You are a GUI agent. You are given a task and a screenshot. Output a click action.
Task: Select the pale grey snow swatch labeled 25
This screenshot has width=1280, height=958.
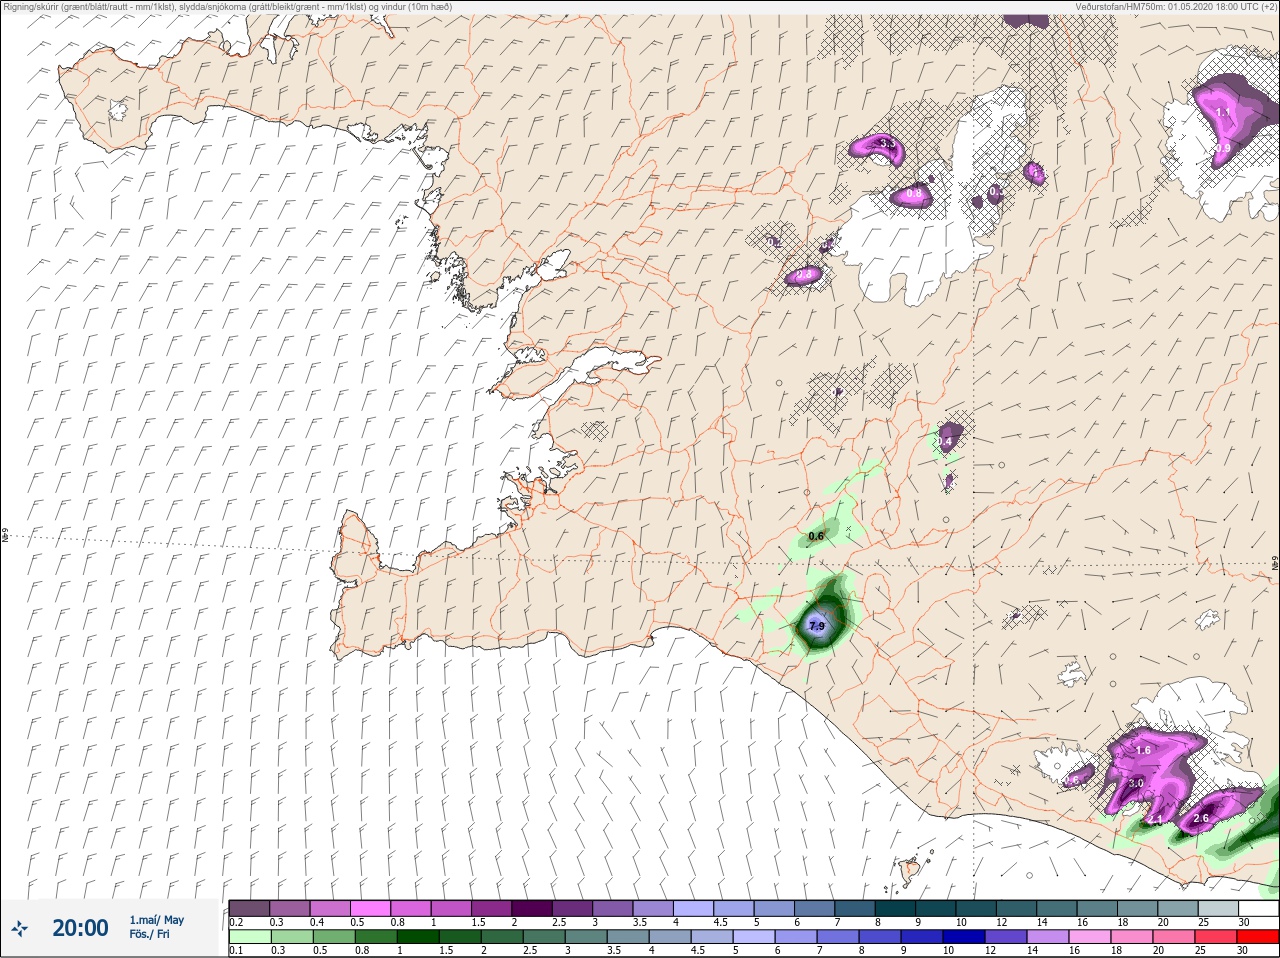[x=1218, y=909]
